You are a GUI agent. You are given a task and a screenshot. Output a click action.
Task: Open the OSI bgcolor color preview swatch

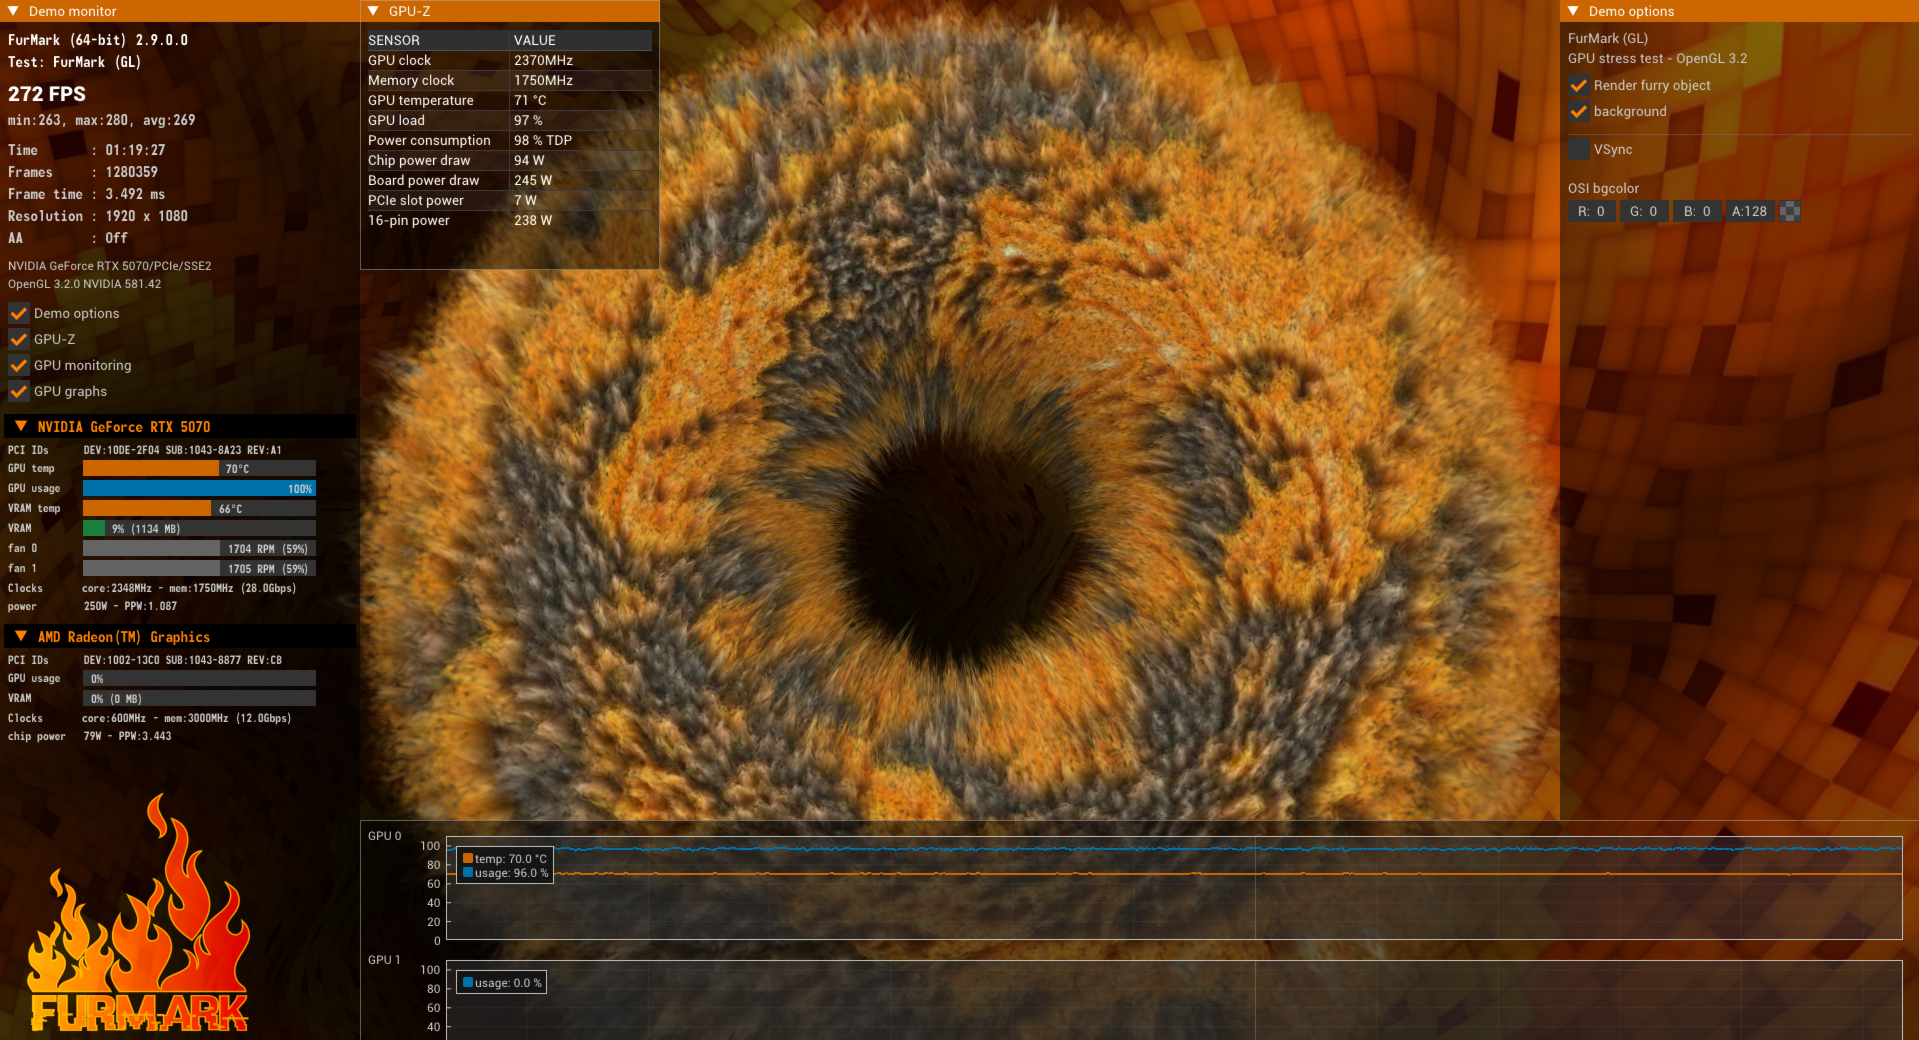click(1790, 211)
